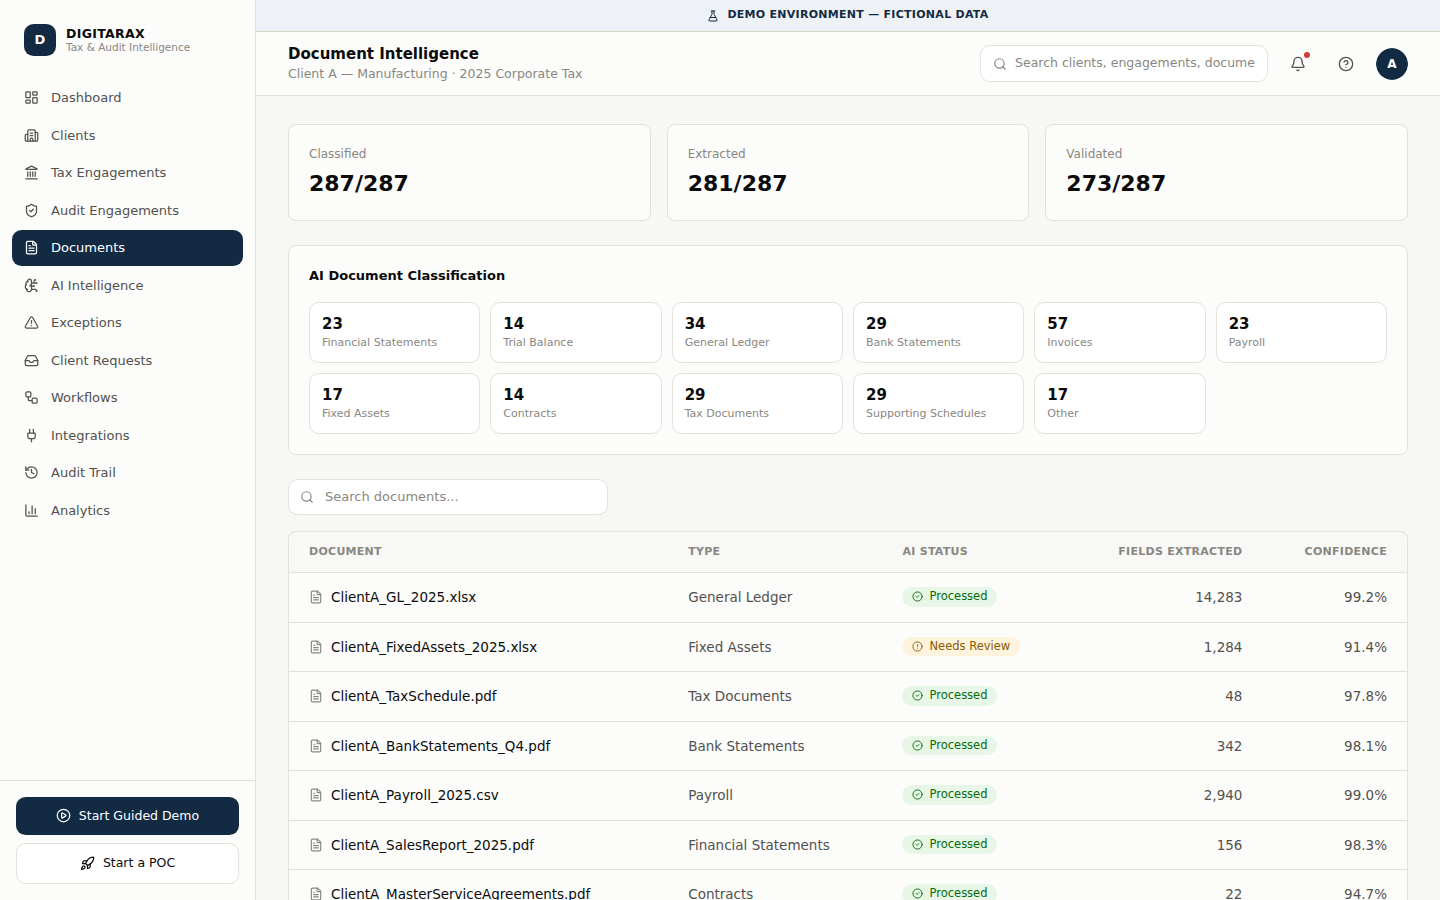Click the Classified 287/287 stat card
The height and width of the screenshot is (900, 1440).
click(469, 172)
